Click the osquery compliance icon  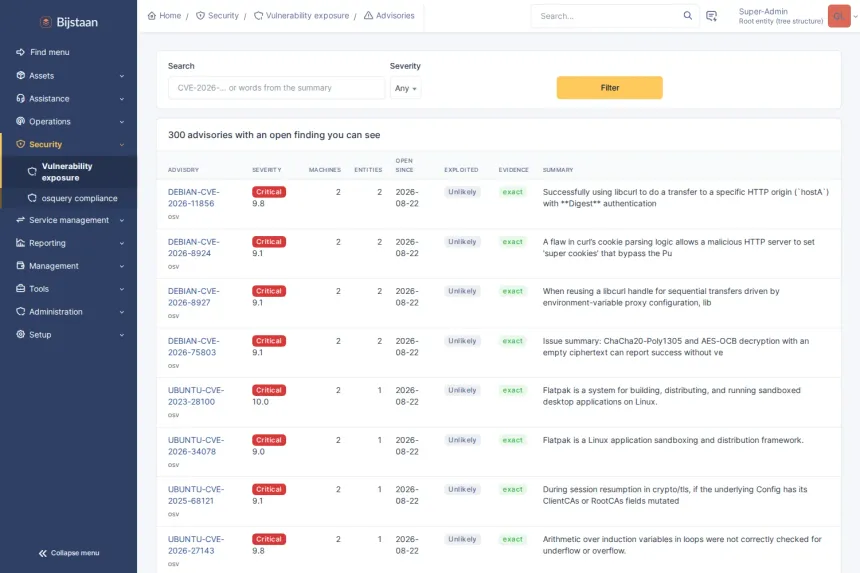pos(32,198)
